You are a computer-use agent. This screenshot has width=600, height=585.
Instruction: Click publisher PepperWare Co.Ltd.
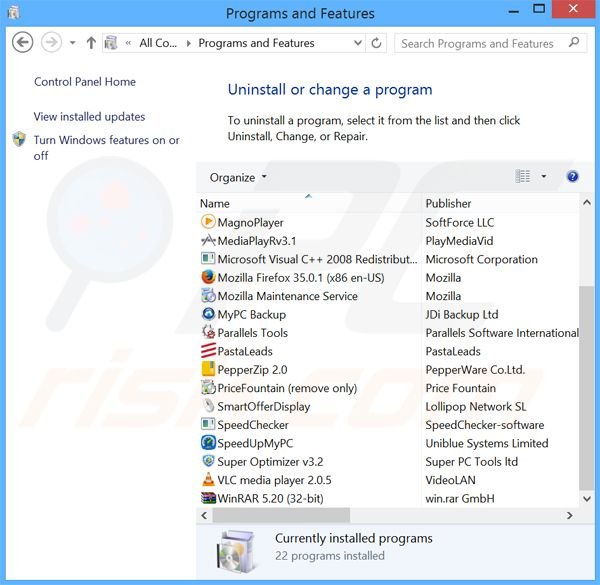(x=475, y=370)
